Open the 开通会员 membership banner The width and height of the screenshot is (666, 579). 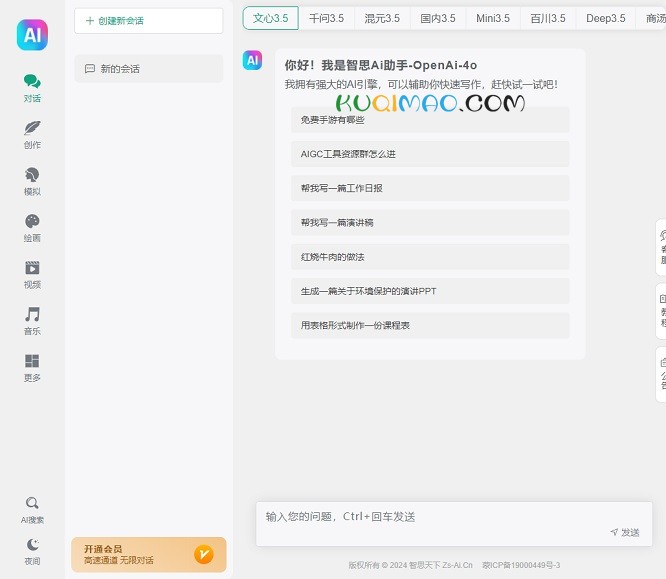[x=149, y=554]
